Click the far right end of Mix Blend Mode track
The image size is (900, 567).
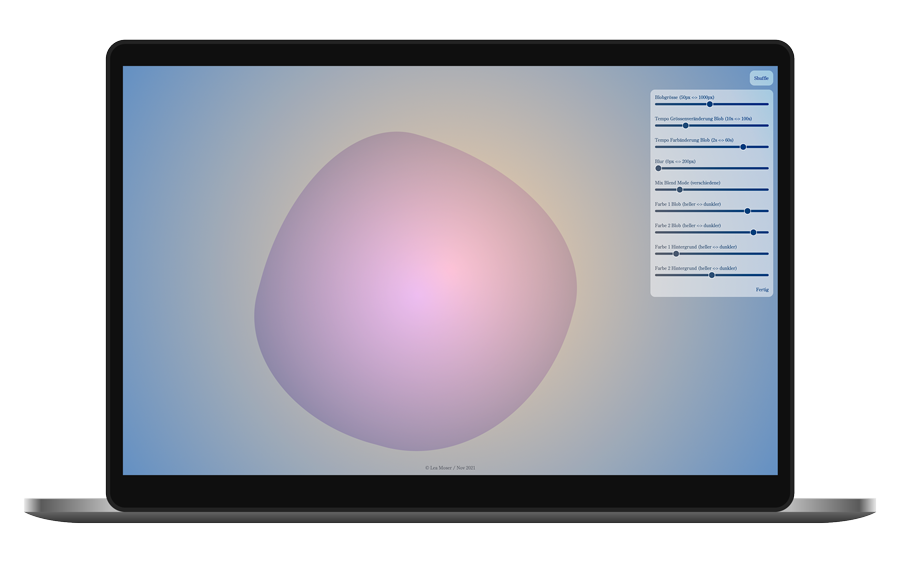767,189
